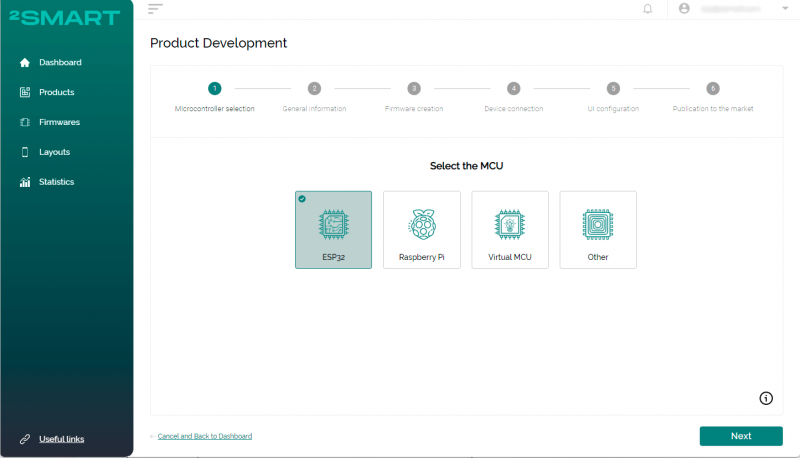This screenshot has width=800, height=458.
Task: Choose the Other MCU card
Action: (598, 230)
